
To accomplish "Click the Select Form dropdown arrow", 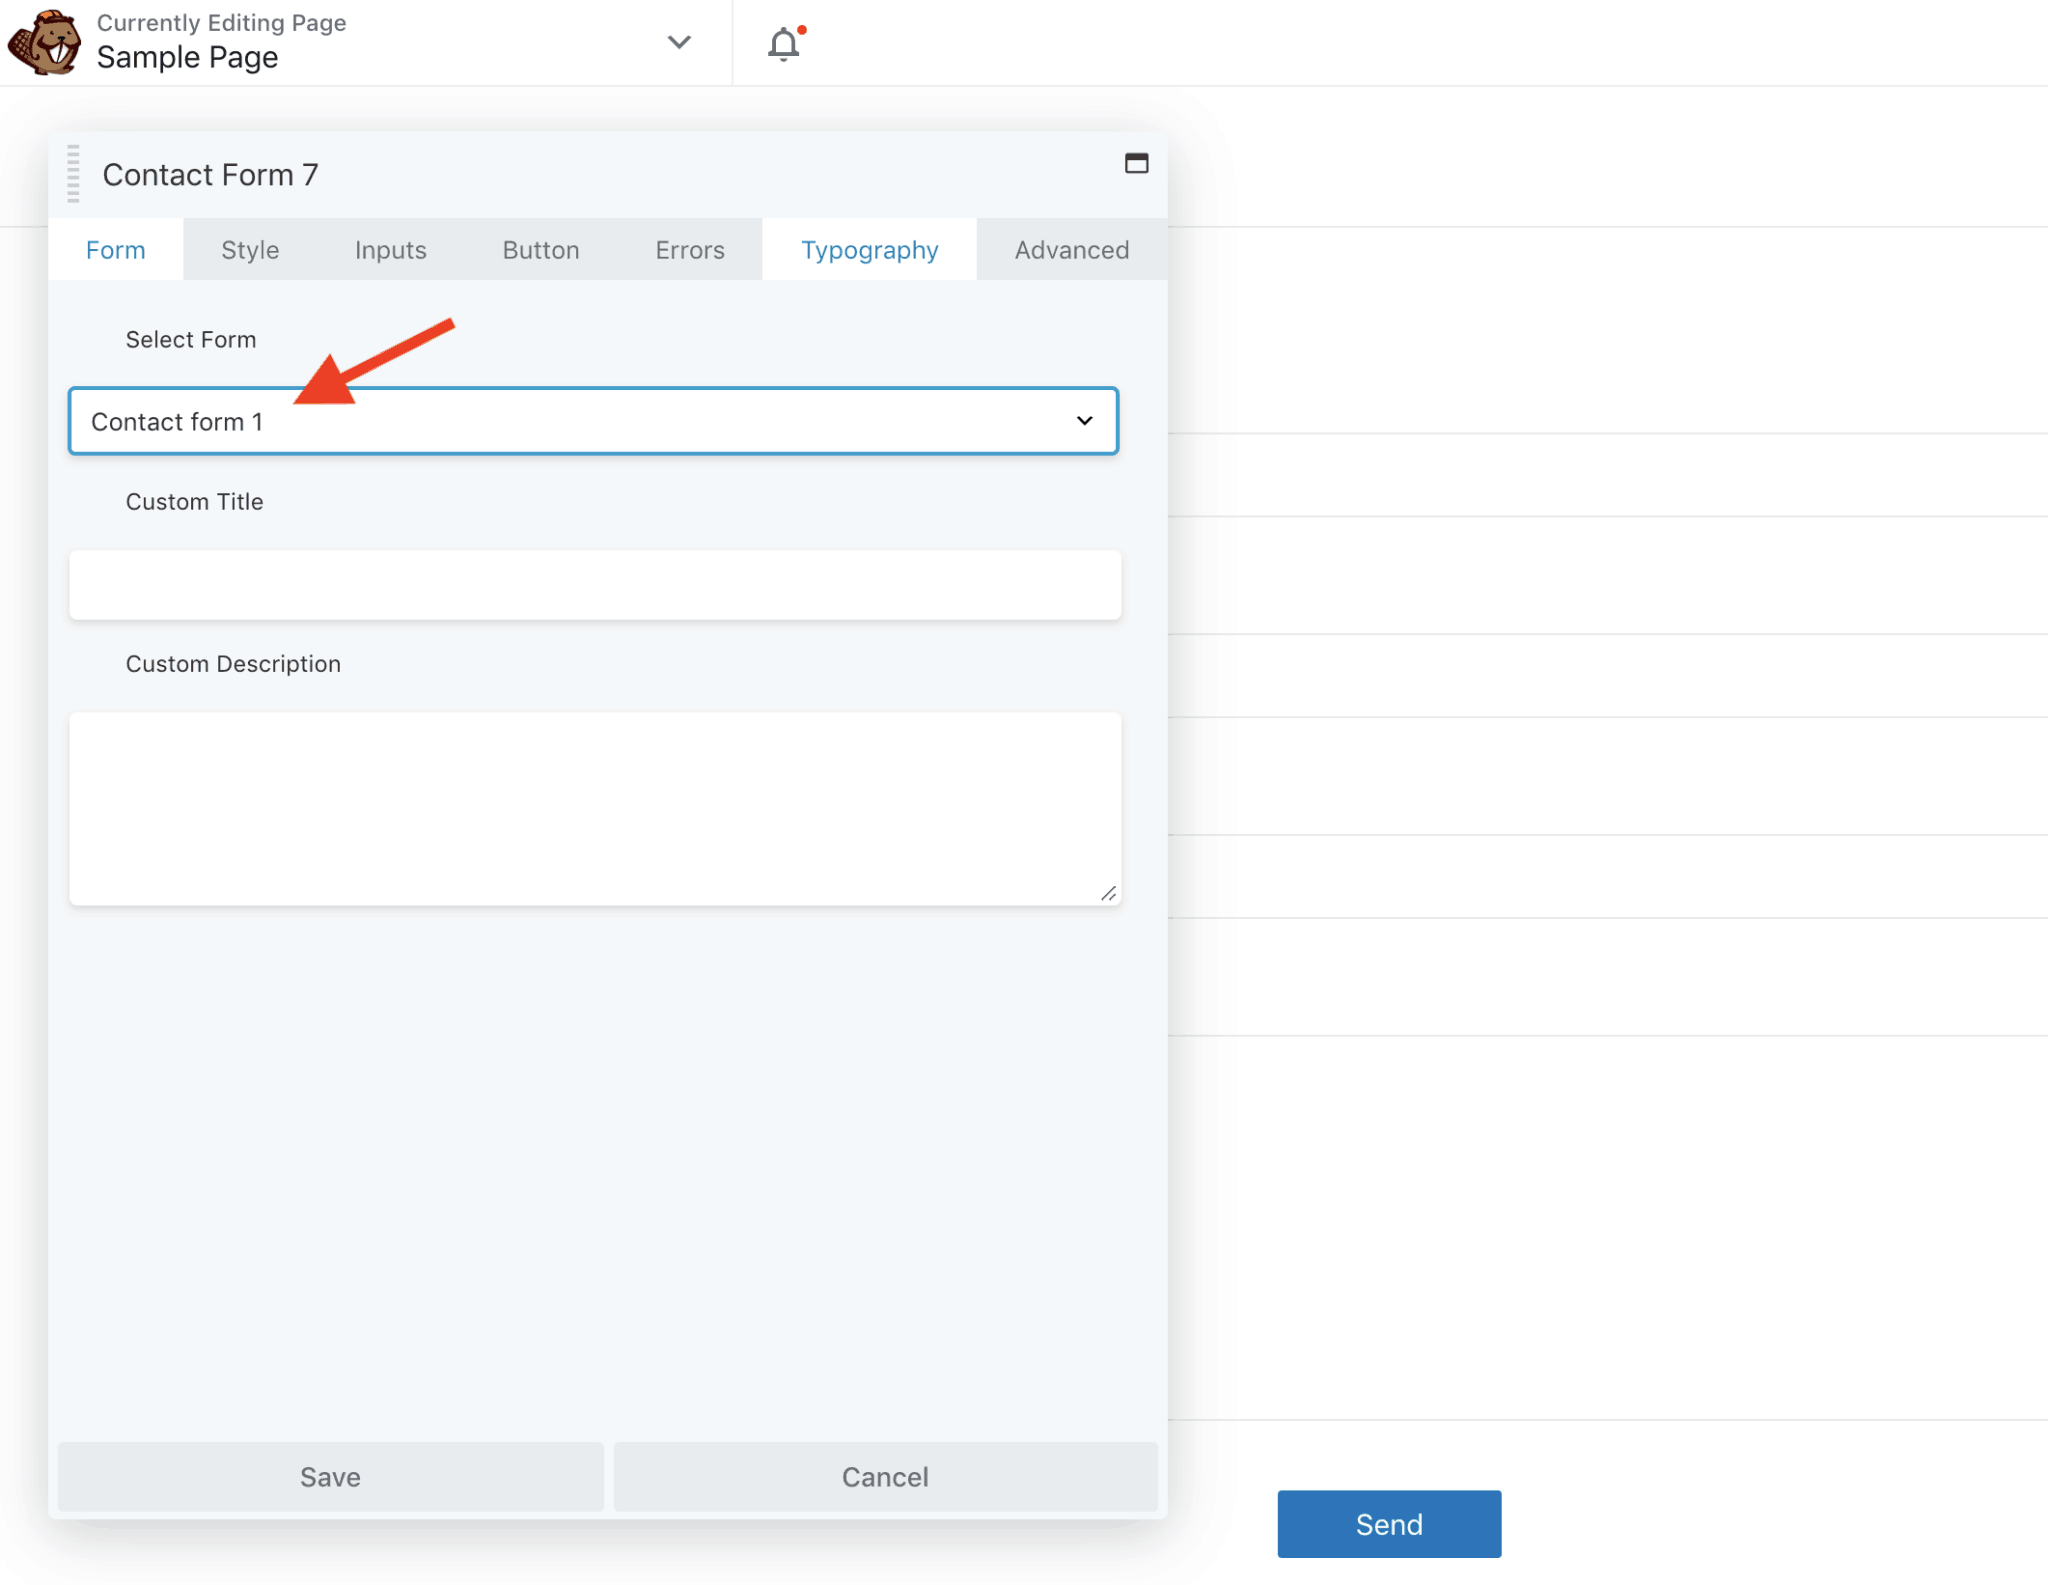I will (1086, 421).
